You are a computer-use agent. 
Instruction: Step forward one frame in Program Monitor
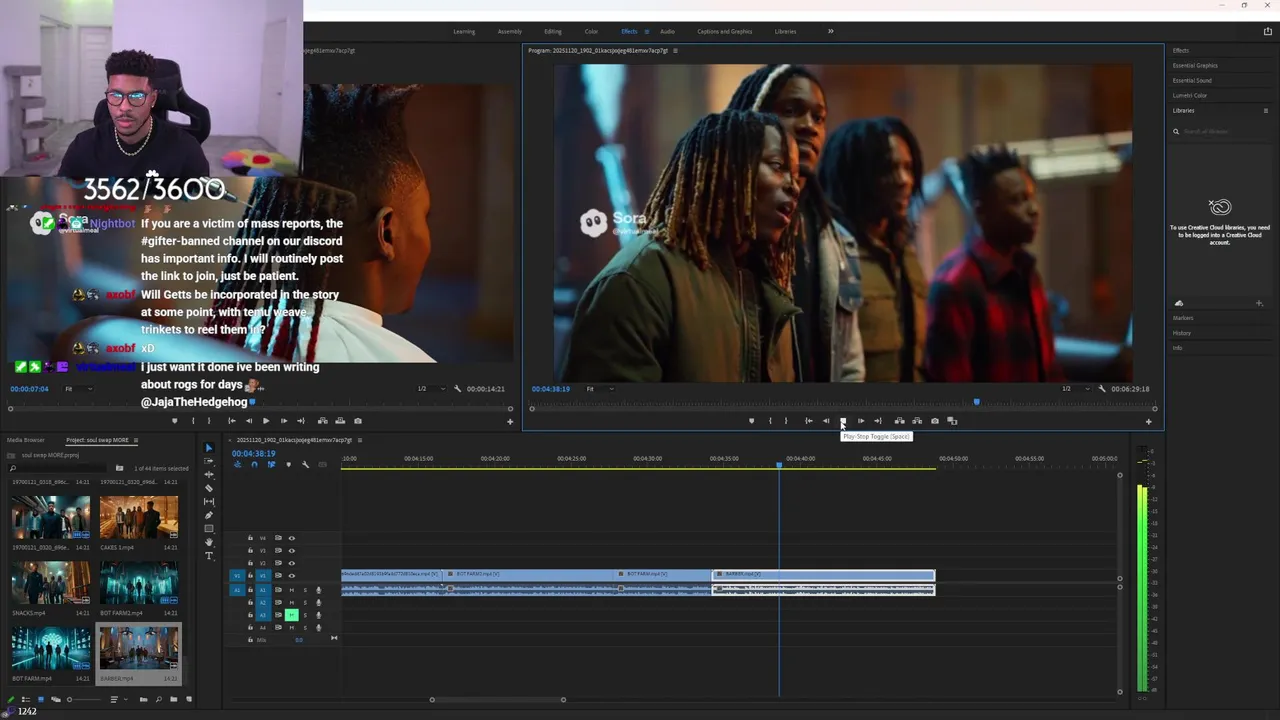pyautogui.click(x=861, y=421)
